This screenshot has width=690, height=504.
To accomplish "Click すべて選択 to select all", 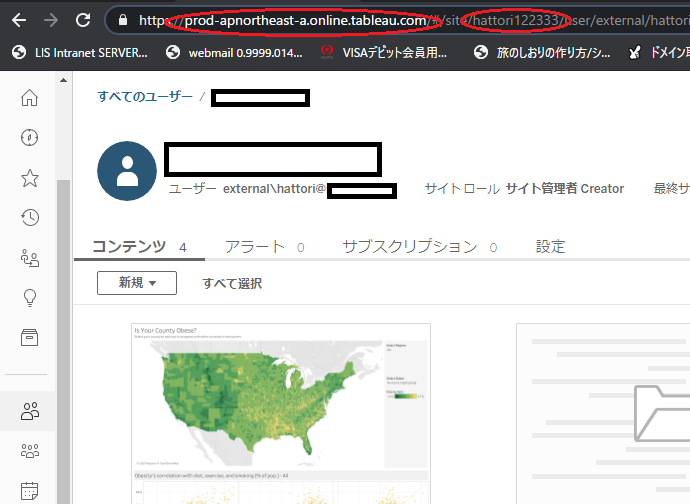I will click(x=232, y=283).
